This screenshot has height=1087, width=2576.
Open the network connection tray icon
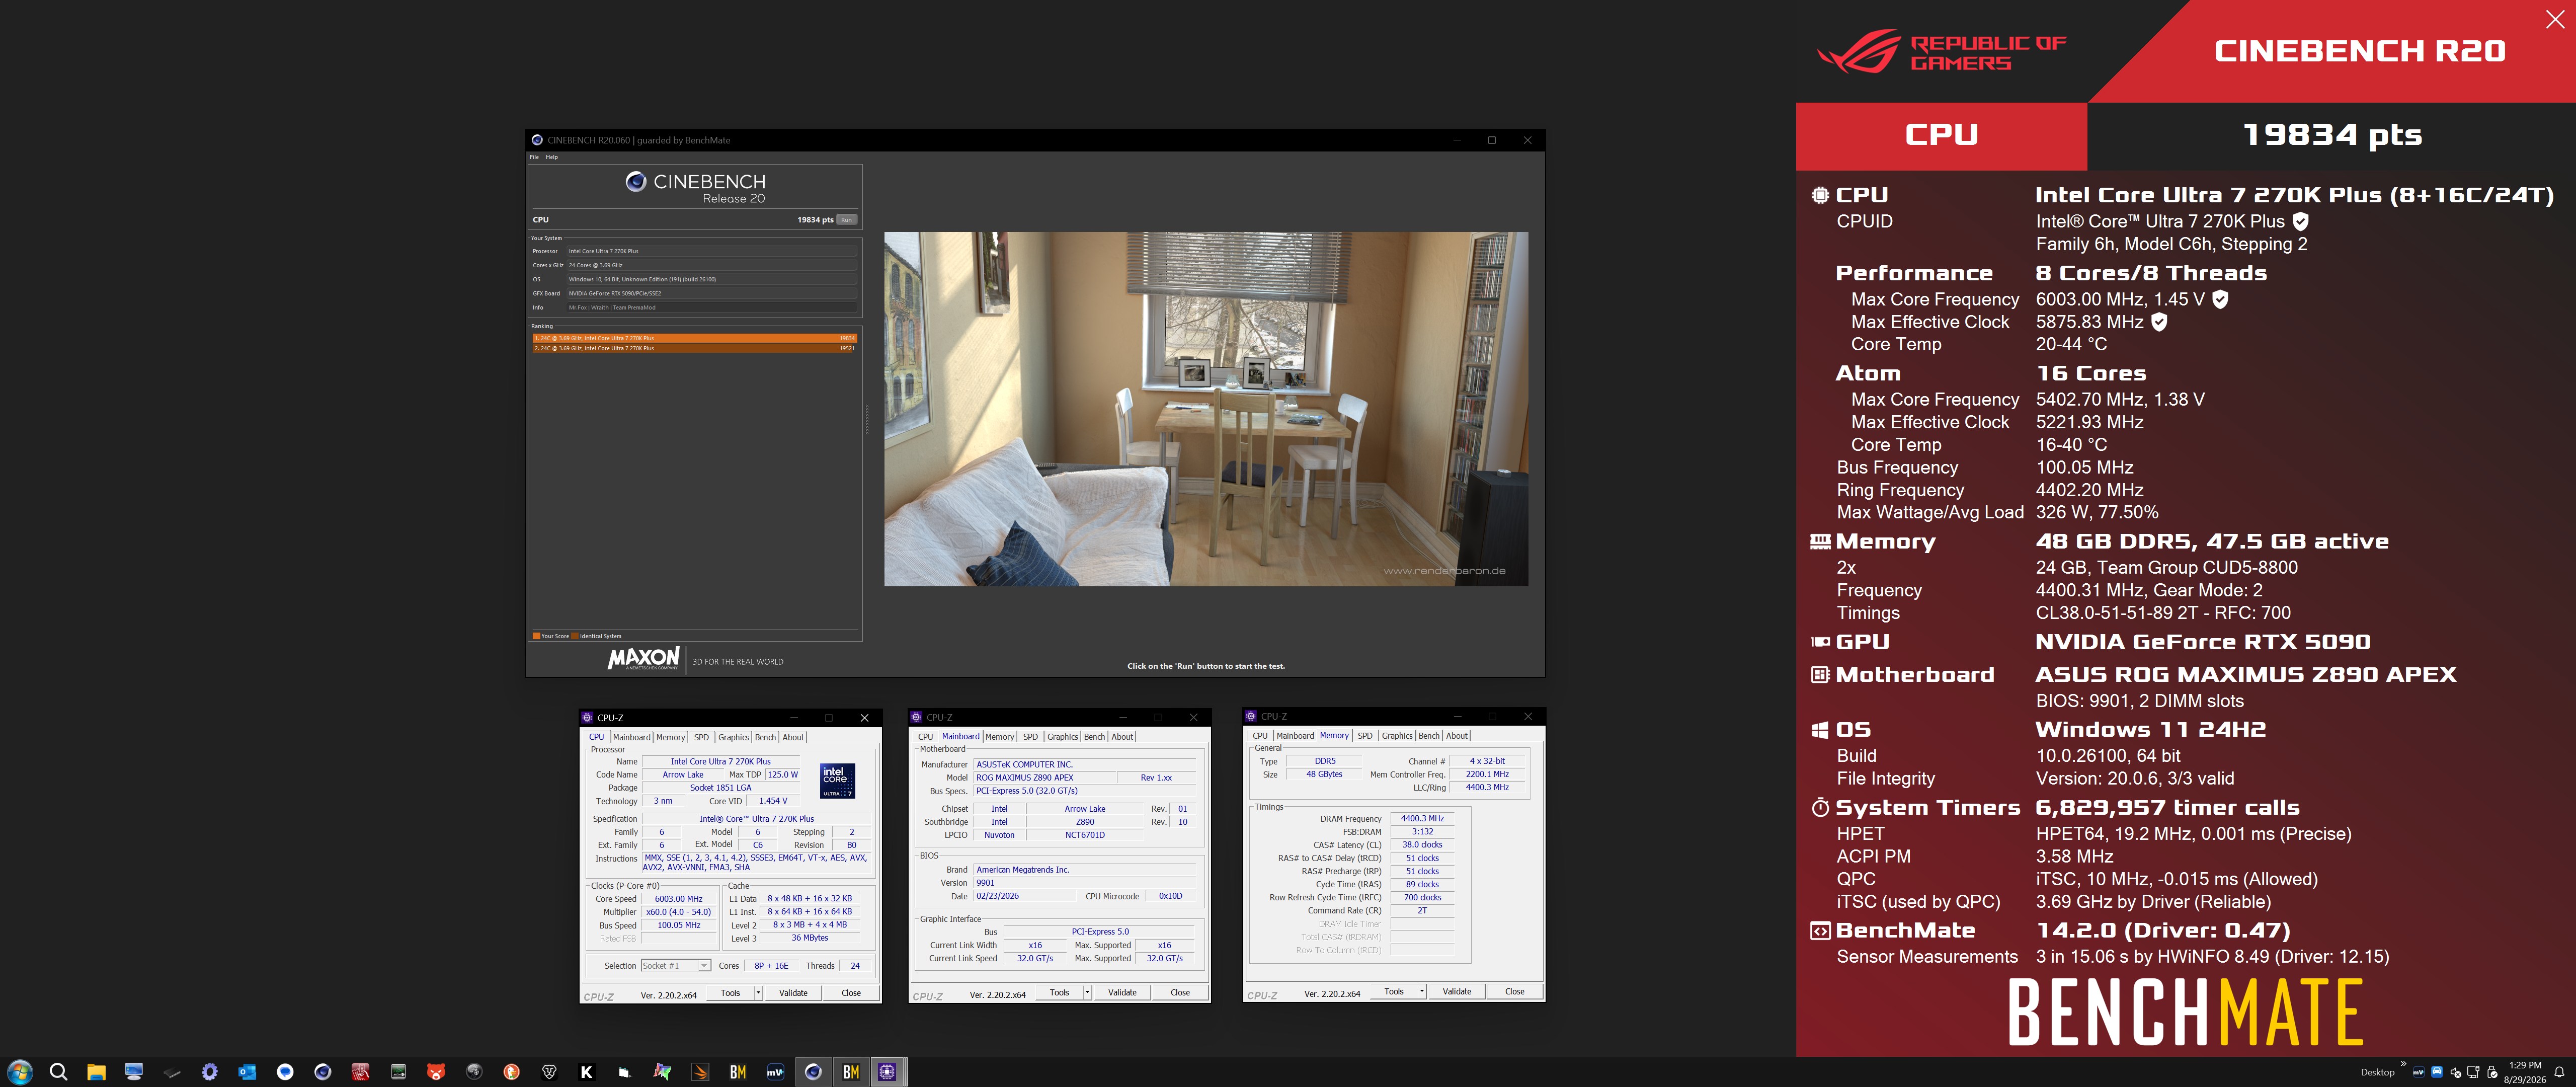(2474, 1072)
